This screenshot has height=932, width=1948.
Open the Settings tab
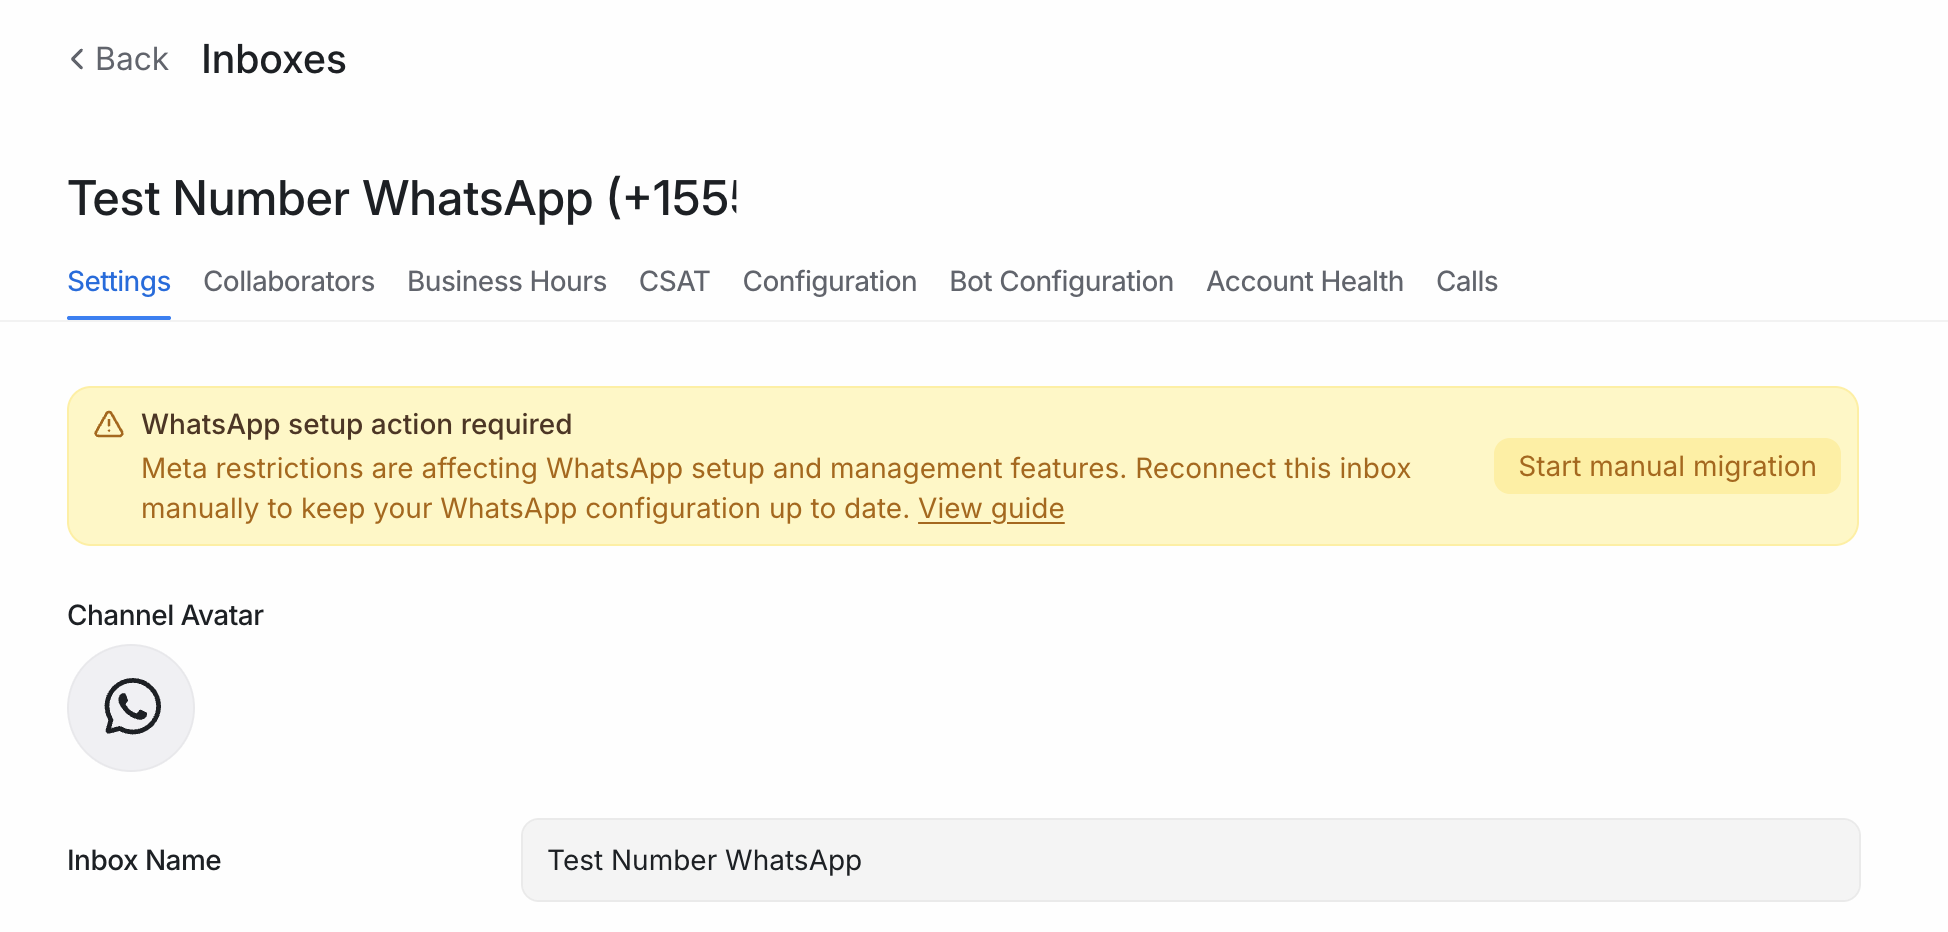[x=119, y=282]
